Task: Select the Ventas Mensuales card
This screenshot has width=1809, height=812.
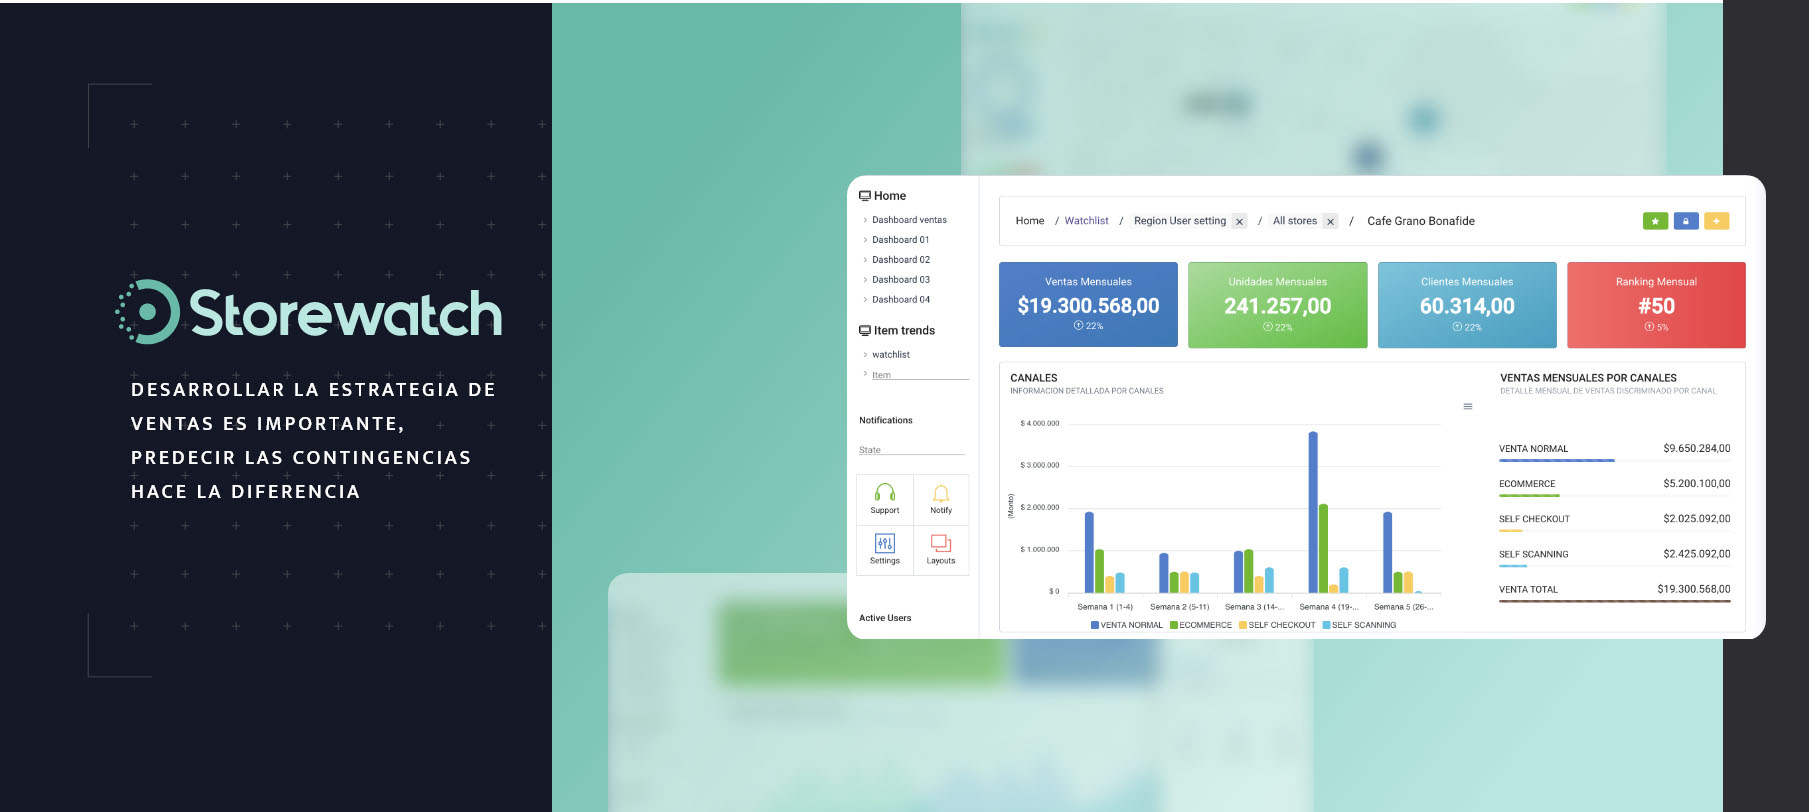Action: point(1088,305)
